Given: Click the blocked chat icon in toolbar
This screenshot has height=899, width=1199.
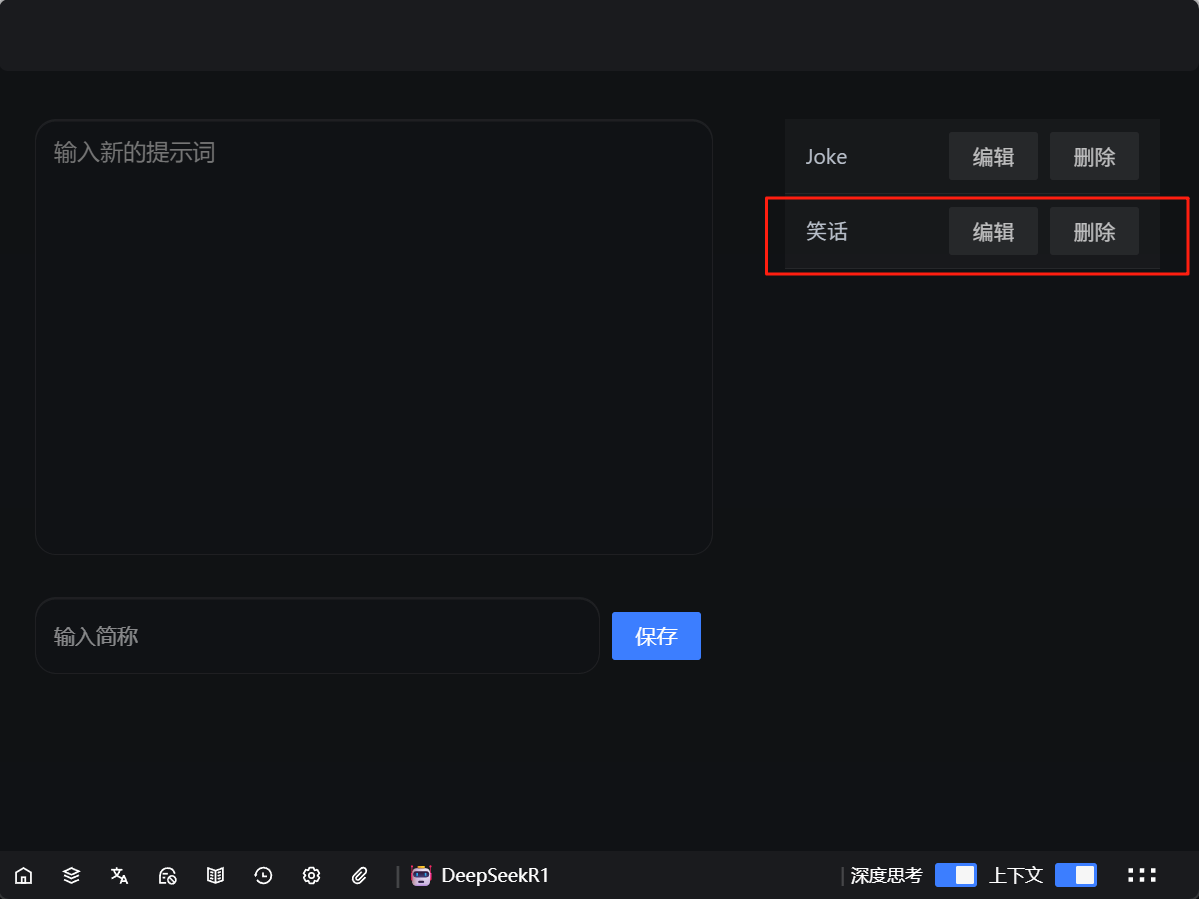Looking at the screenshot, I should [167, 876].
